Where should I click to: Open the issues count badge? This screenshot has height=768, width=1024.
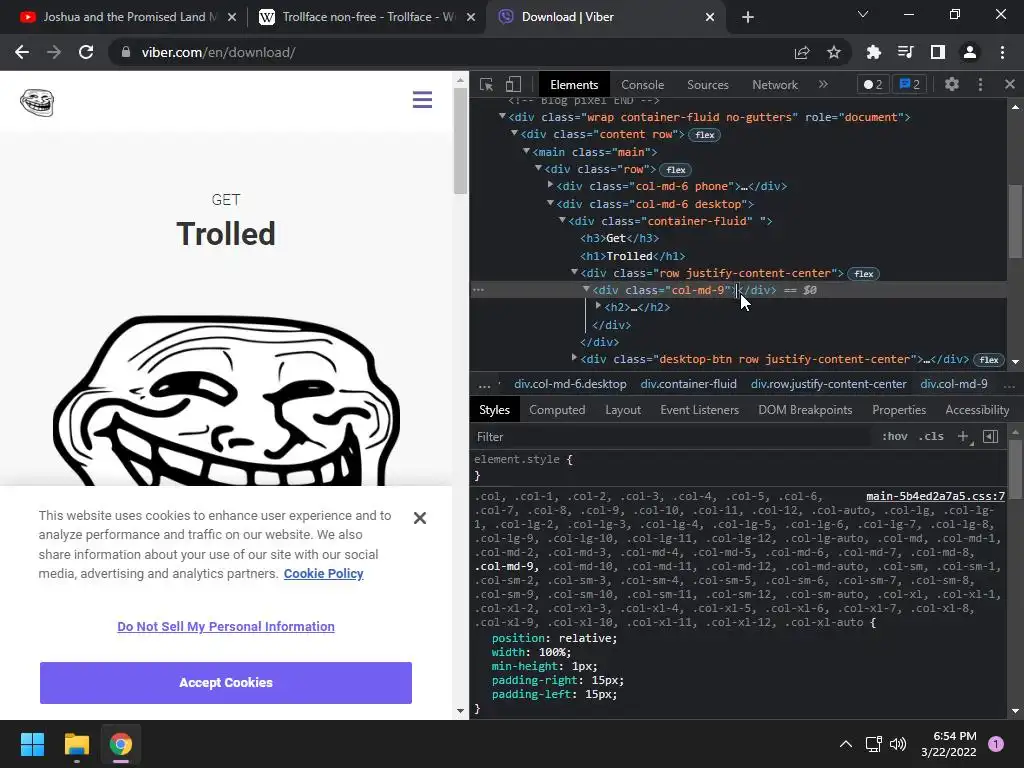910,84
